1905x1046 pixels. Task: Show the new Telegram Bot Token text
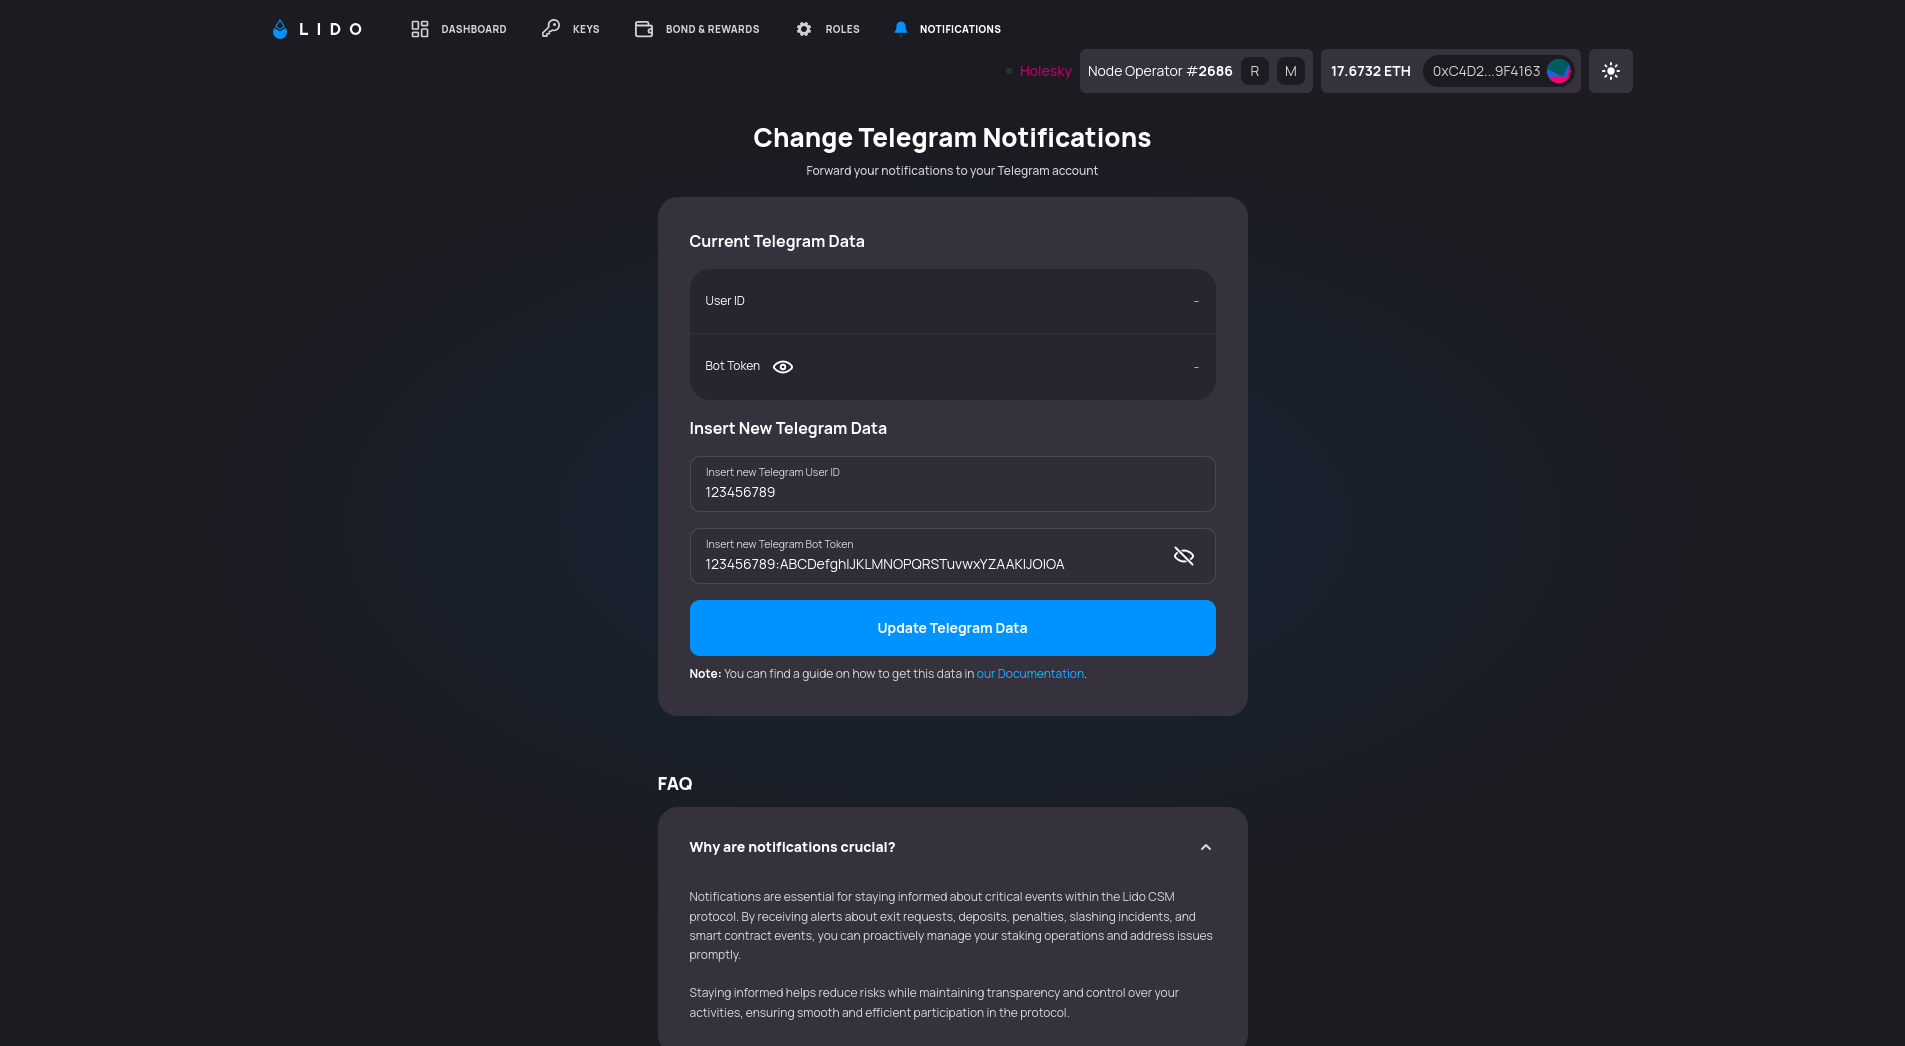(x=1184, y=555)
